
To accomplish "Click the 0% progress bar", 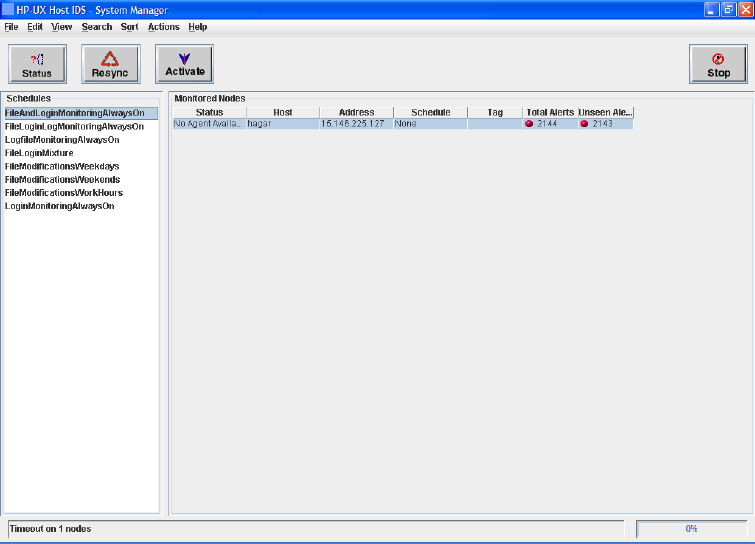I will coord(690,528).
